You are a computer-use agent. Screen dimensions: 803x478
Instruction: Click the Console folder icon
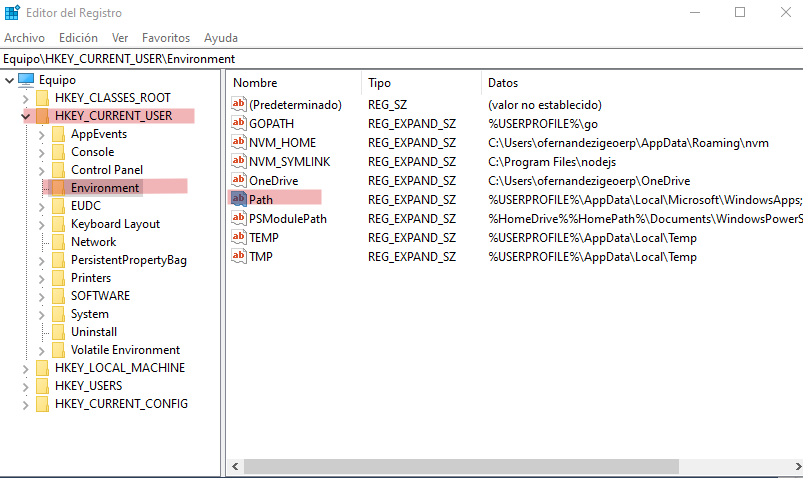[58, 152]
